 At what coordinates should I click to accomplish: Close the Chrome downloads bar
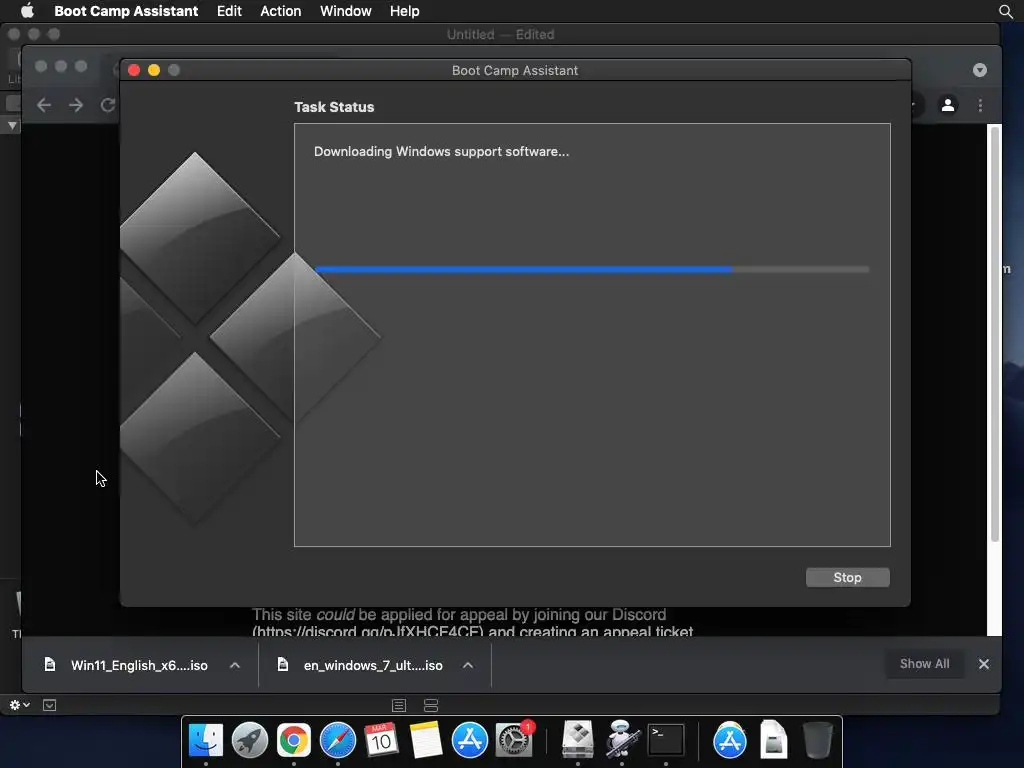[984, 664]
